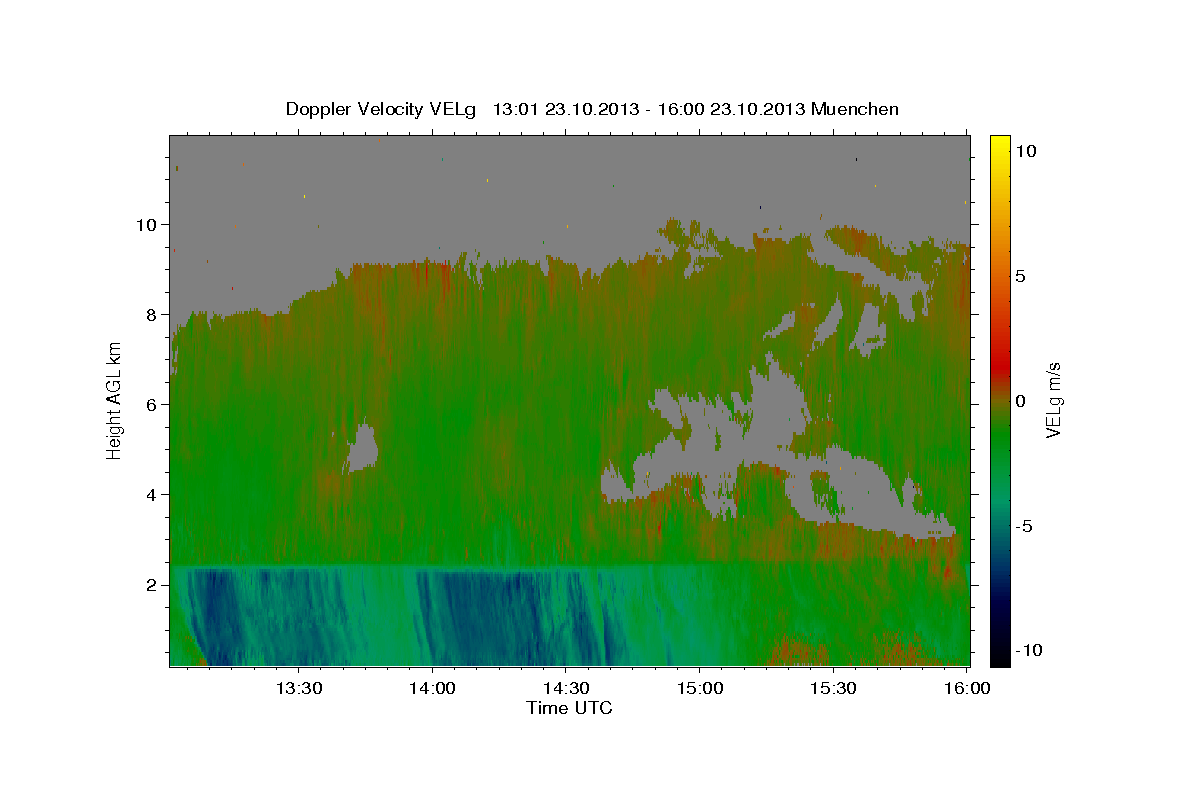
Task: Click the height tick label 6
Action: pyautogui.click(x=153, y=404)
